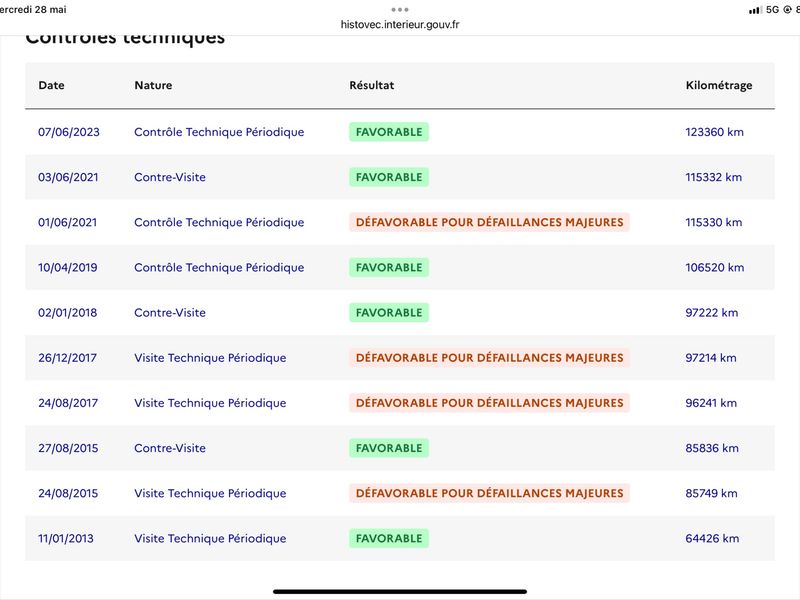Tap the histovec.interieur.gouv.fr address bar
The image size is (800, 600).
click(400, 24)
